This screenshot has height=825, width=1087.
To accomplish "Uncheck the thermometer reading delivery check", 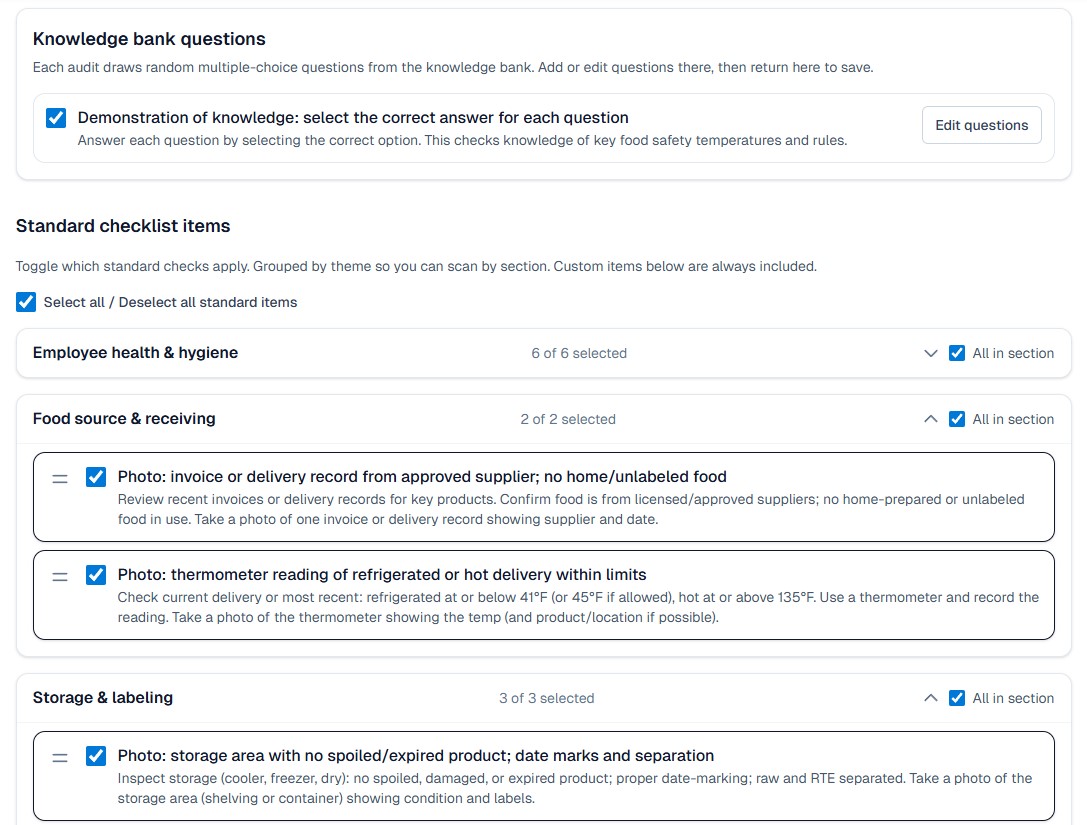I will tap(96, 575).
